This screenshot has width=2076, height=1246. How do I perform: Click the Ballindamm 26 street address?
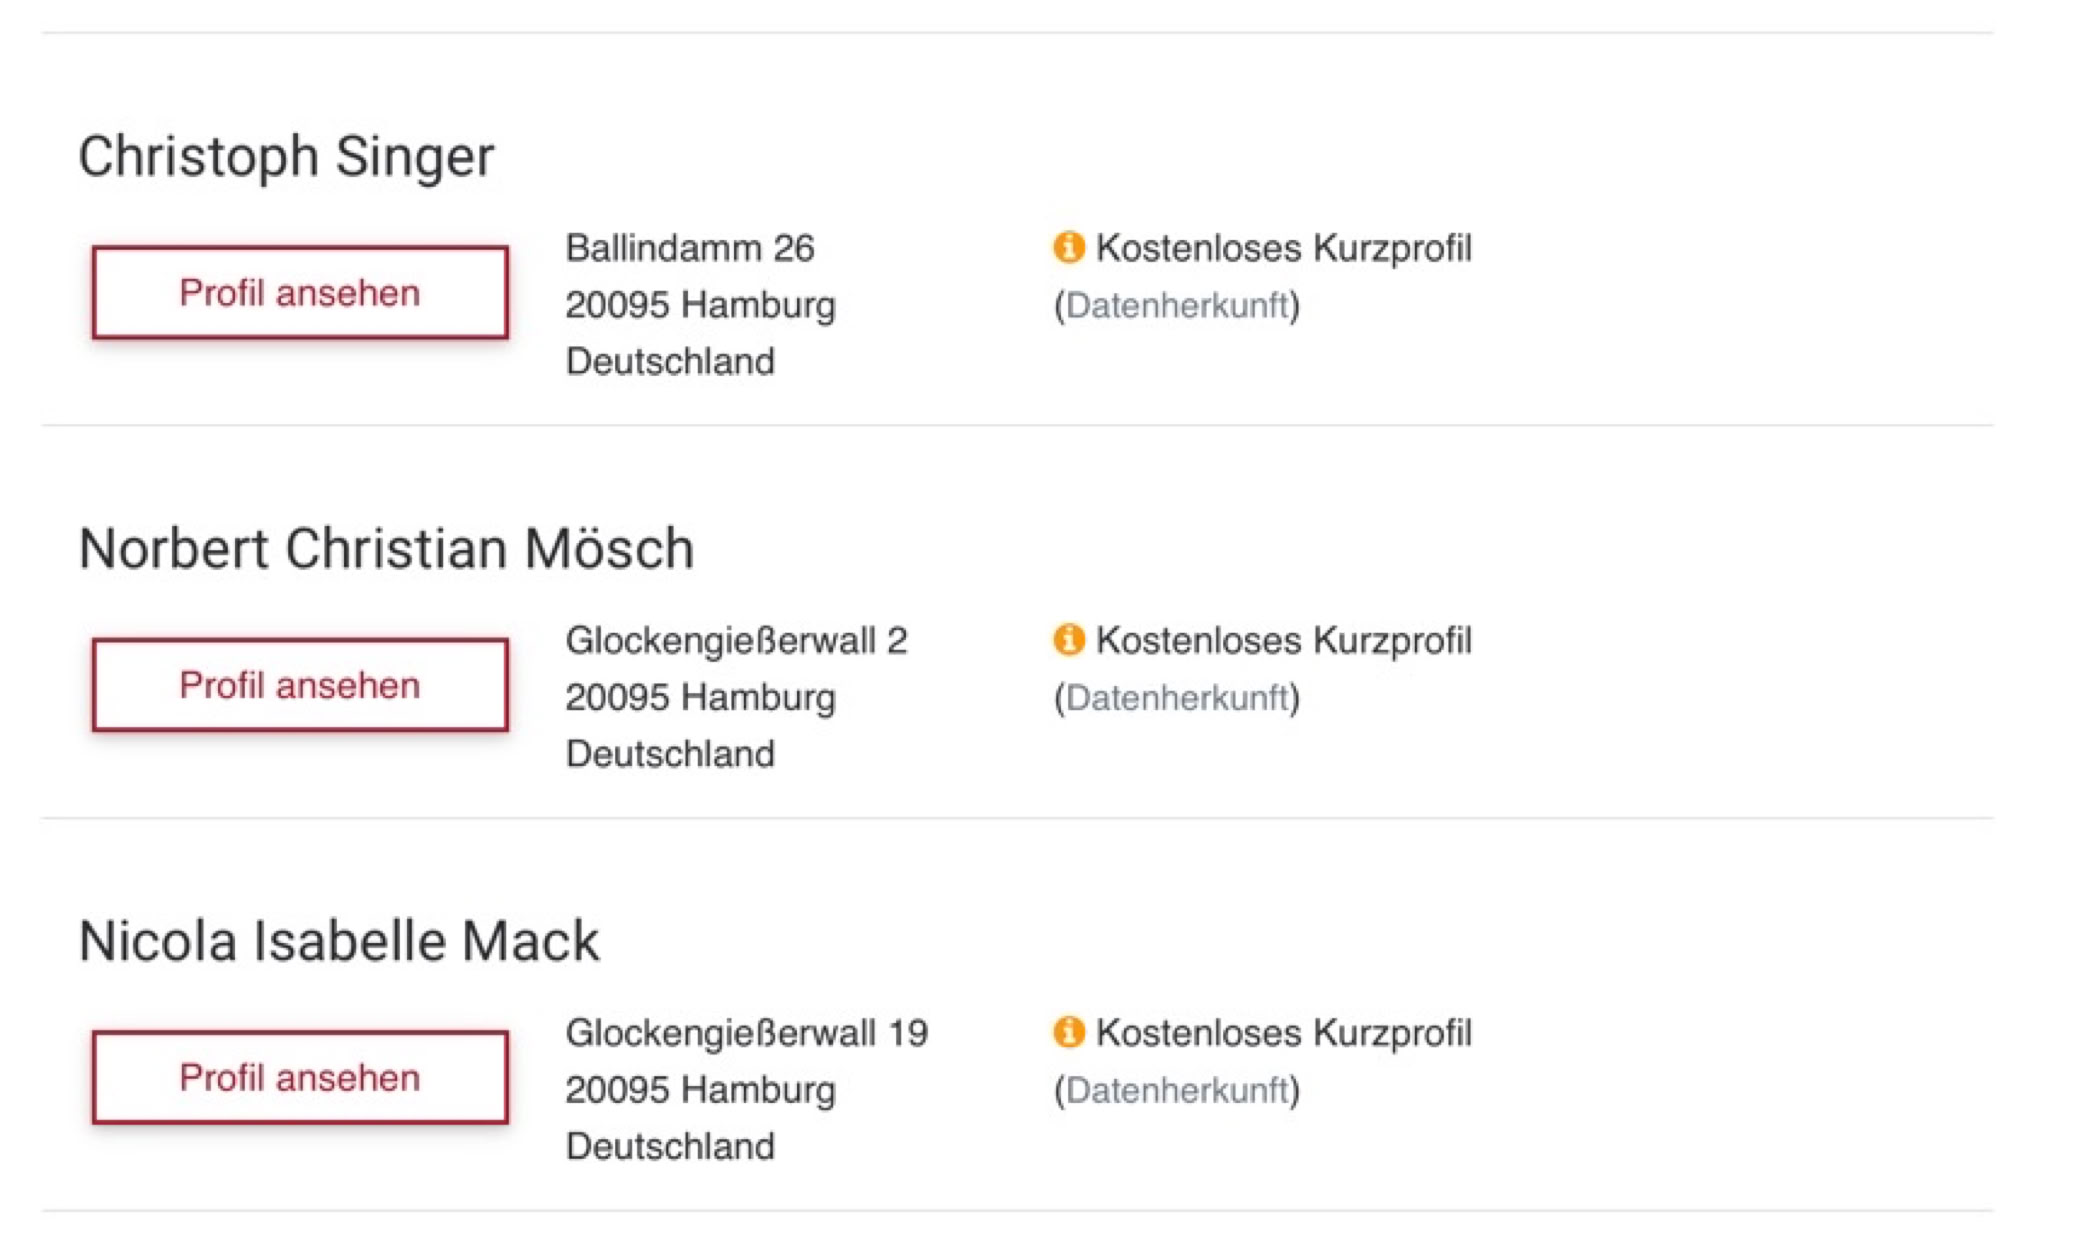[690, 248]
